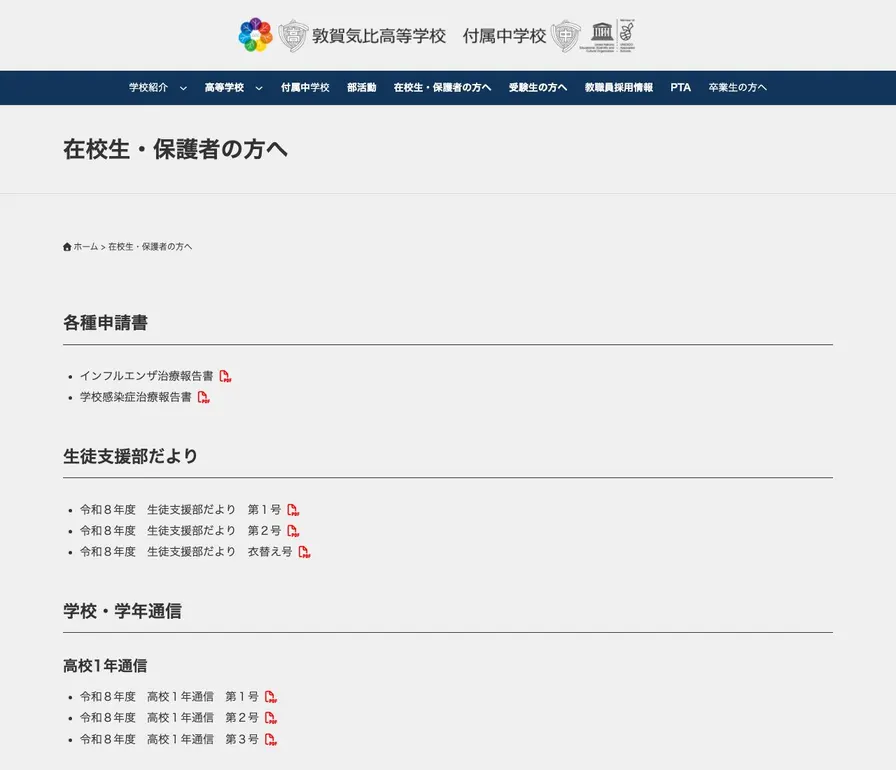896x770 pixels.
Task: Click the 付属中学校 header title text
Action: (x=504, y=36)
